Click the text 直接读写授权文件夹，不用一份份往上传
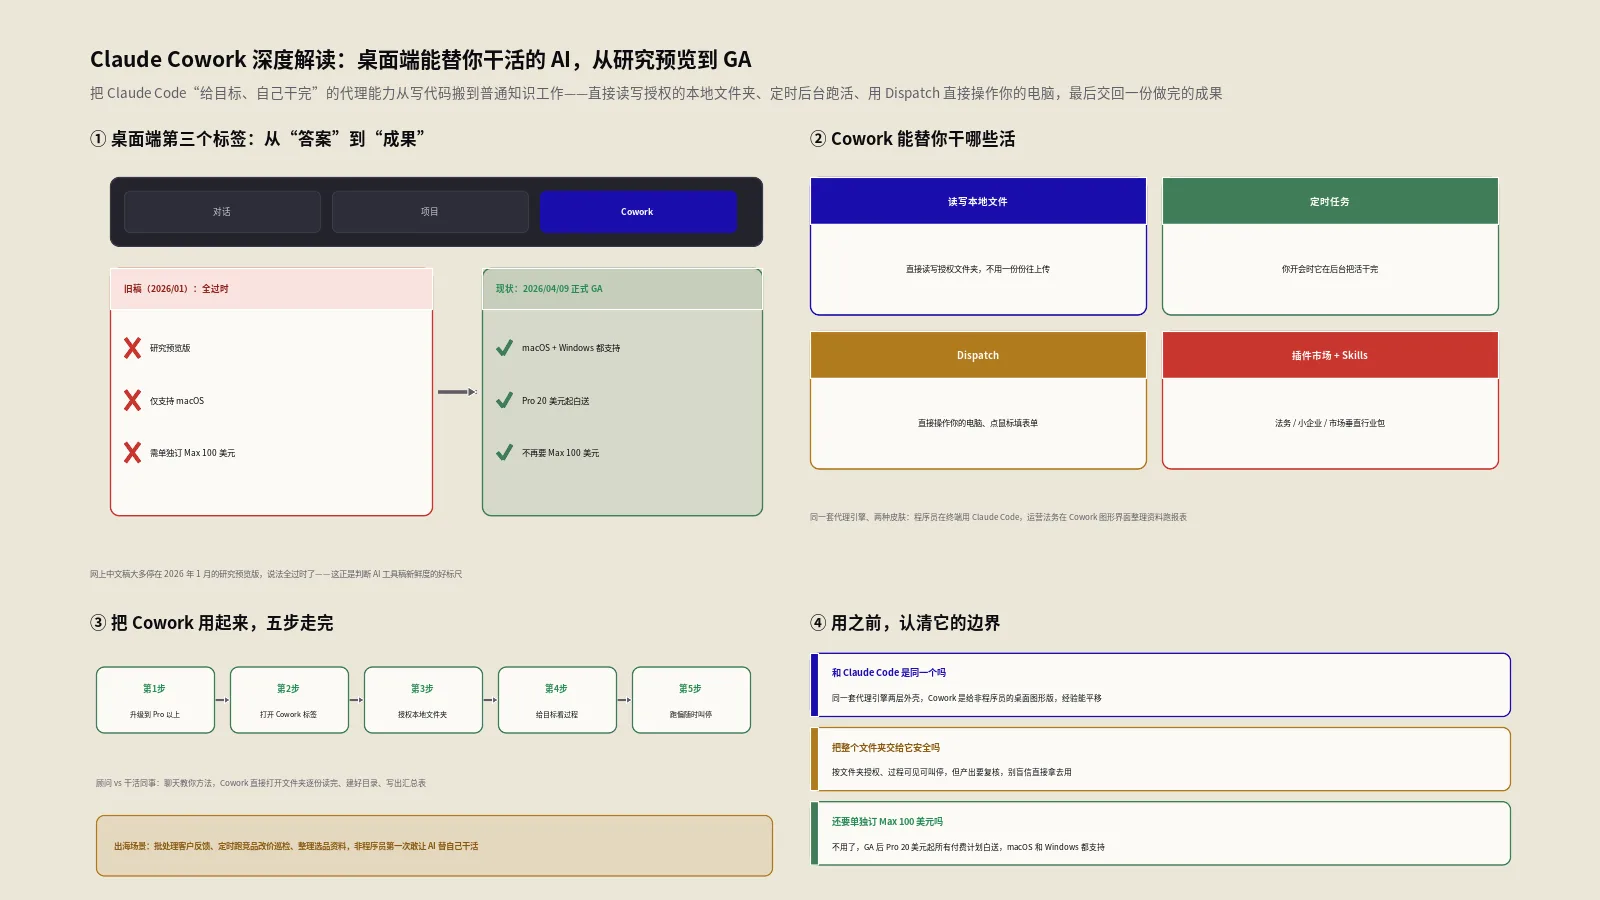This screenshot has width=1600, height=900. pos(978,269)
